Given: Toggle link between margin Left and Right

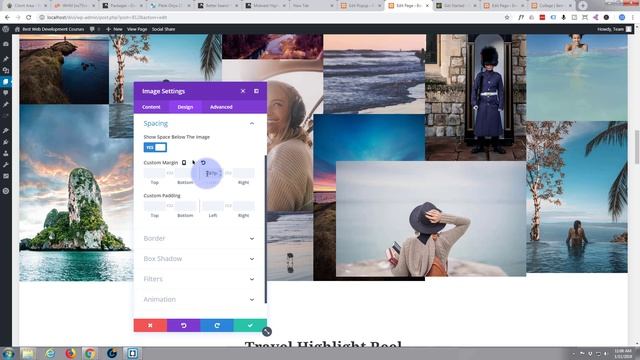Looking at the screenshot, I should tap(228, 173).
